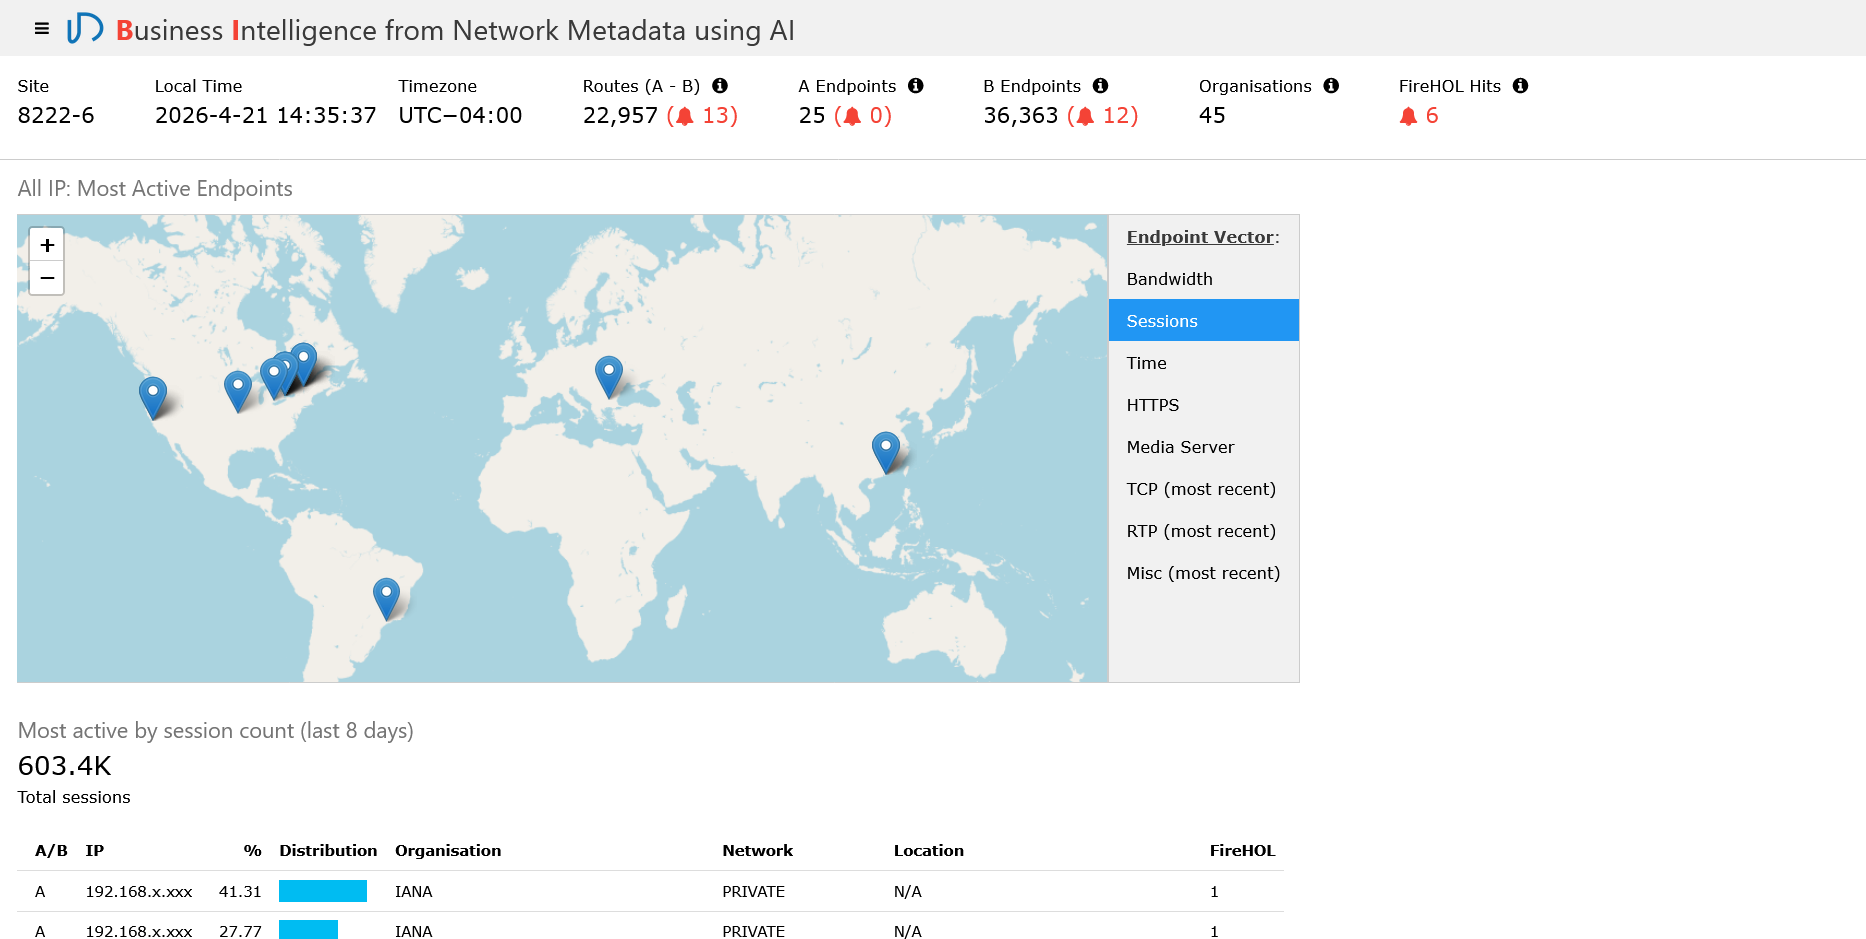Click the All IP: Most Active Endpoints heading
1866x939 pixels.
[155, 189]
